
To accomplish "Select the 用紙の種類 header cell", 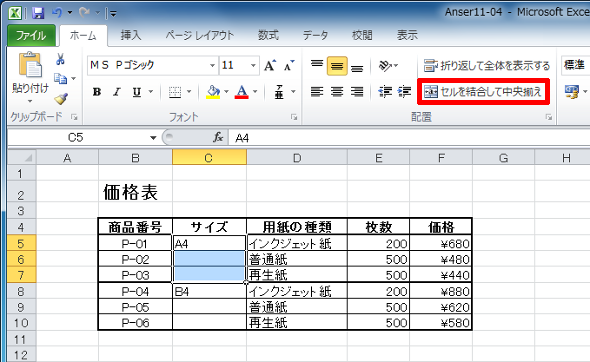I will click(x=297, y=227).
